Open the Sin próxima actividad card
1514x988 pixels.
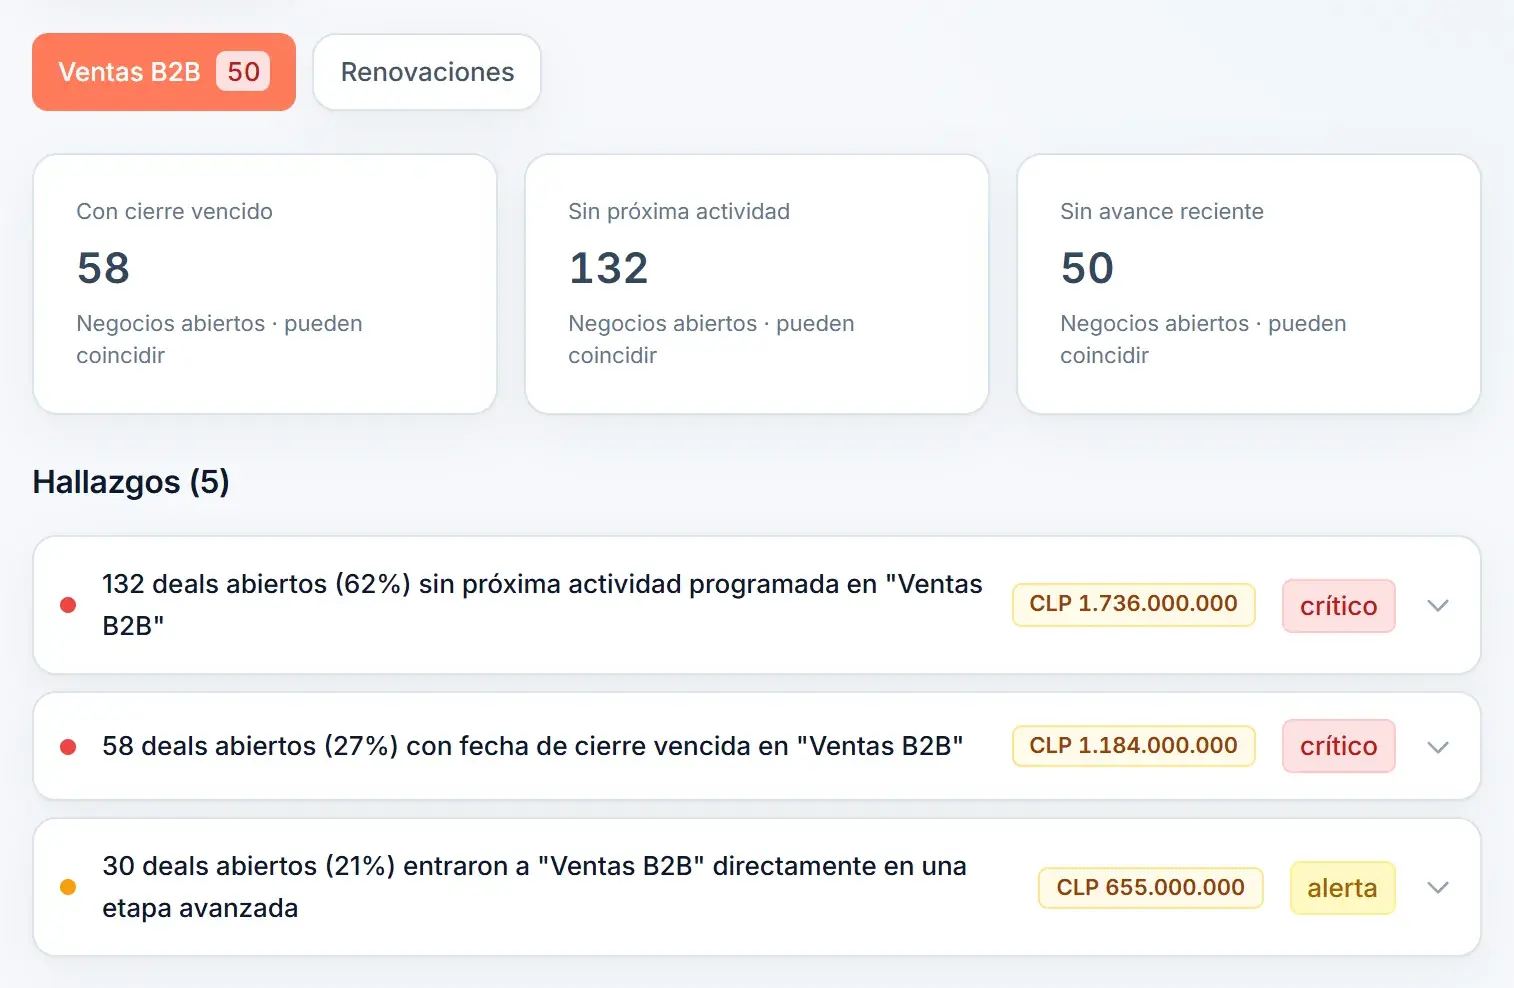coord(757,284)
